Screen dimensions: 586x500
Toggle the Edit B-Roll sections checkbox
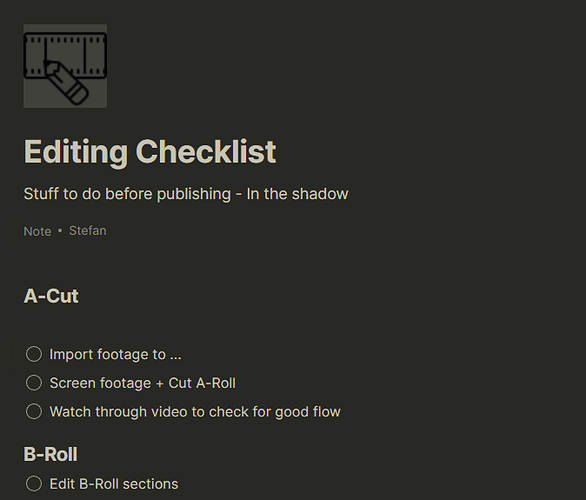34,484
